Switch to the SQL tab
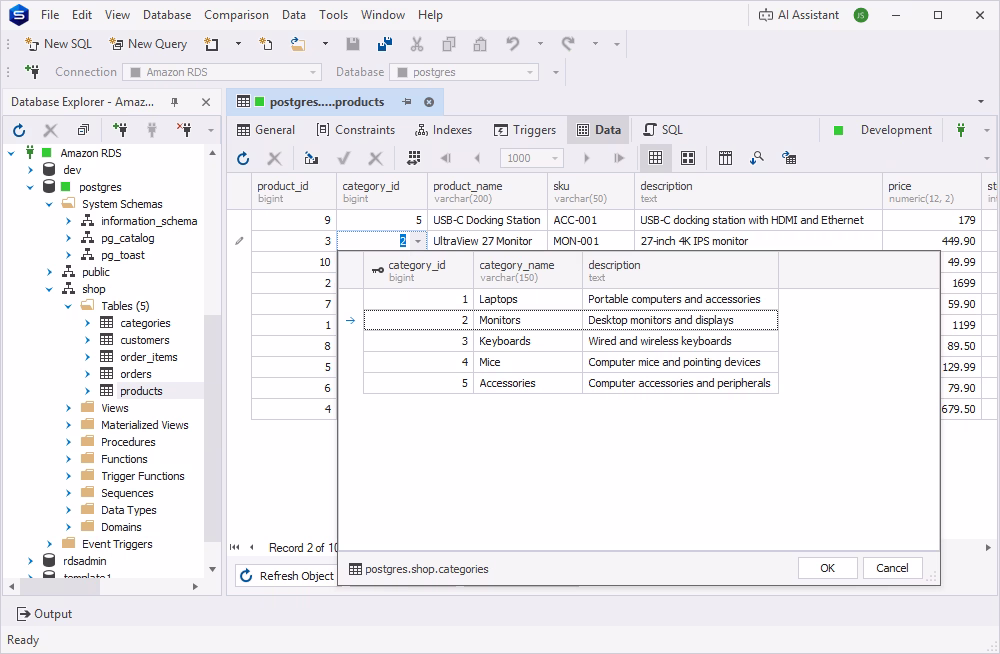The width and height of the screenshot is (1000, 654). point(663,130)
